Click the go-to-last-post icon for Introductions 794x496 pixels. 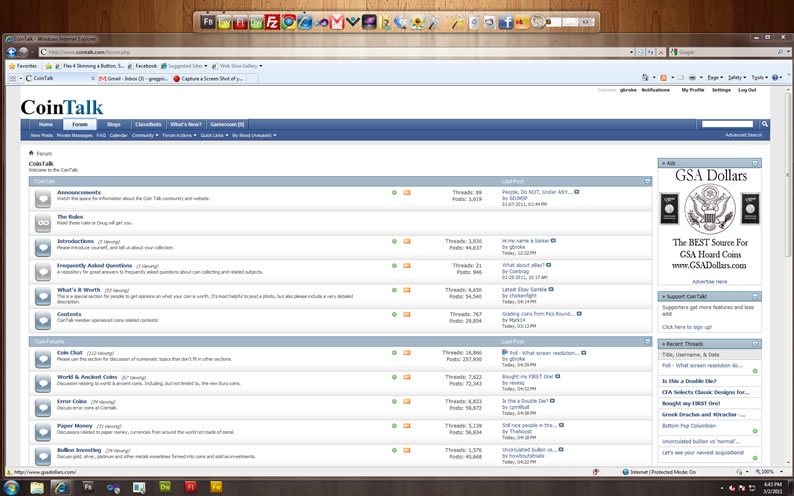click(553, 241)
